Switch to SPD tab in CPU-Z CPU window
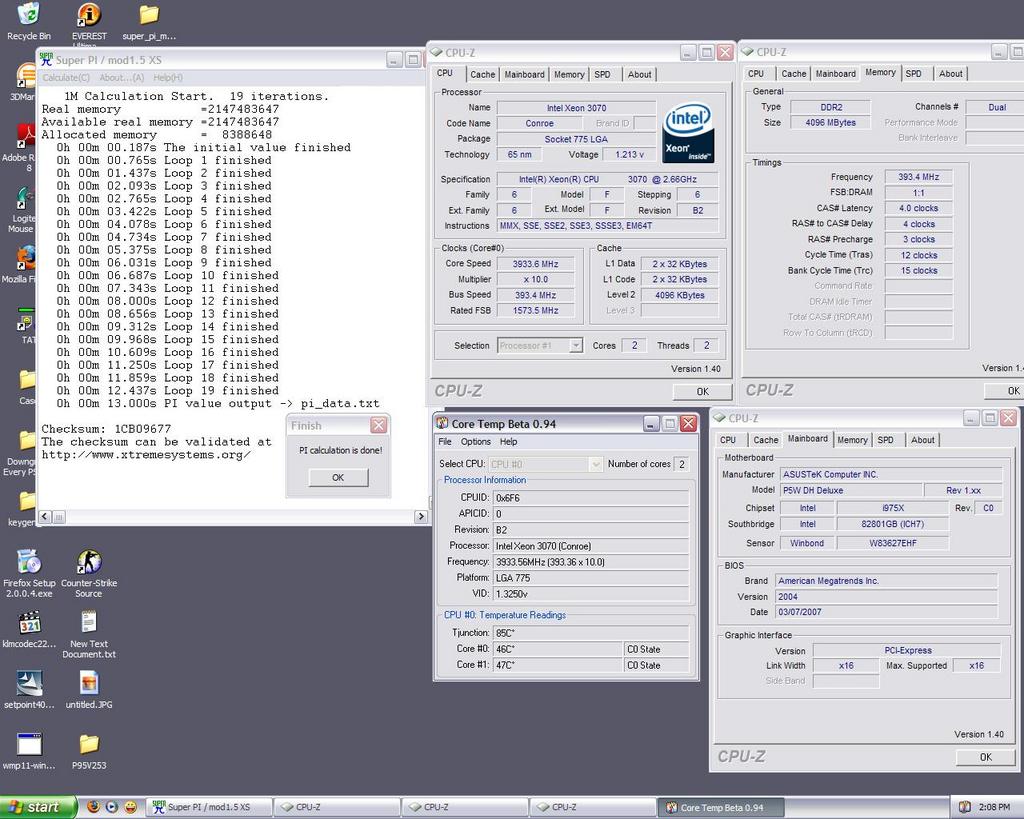This screenshot has height=819, width=1024. [602, 74]
